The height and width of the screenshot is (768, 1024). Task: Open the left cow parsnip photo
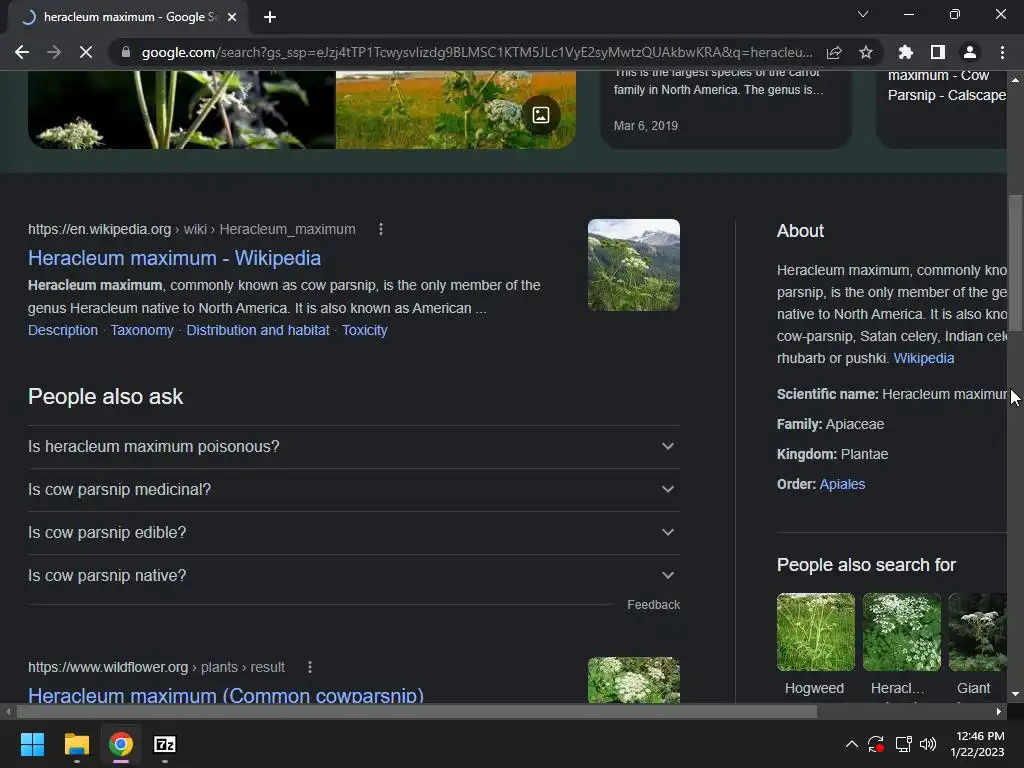click(x=182, y=109)
